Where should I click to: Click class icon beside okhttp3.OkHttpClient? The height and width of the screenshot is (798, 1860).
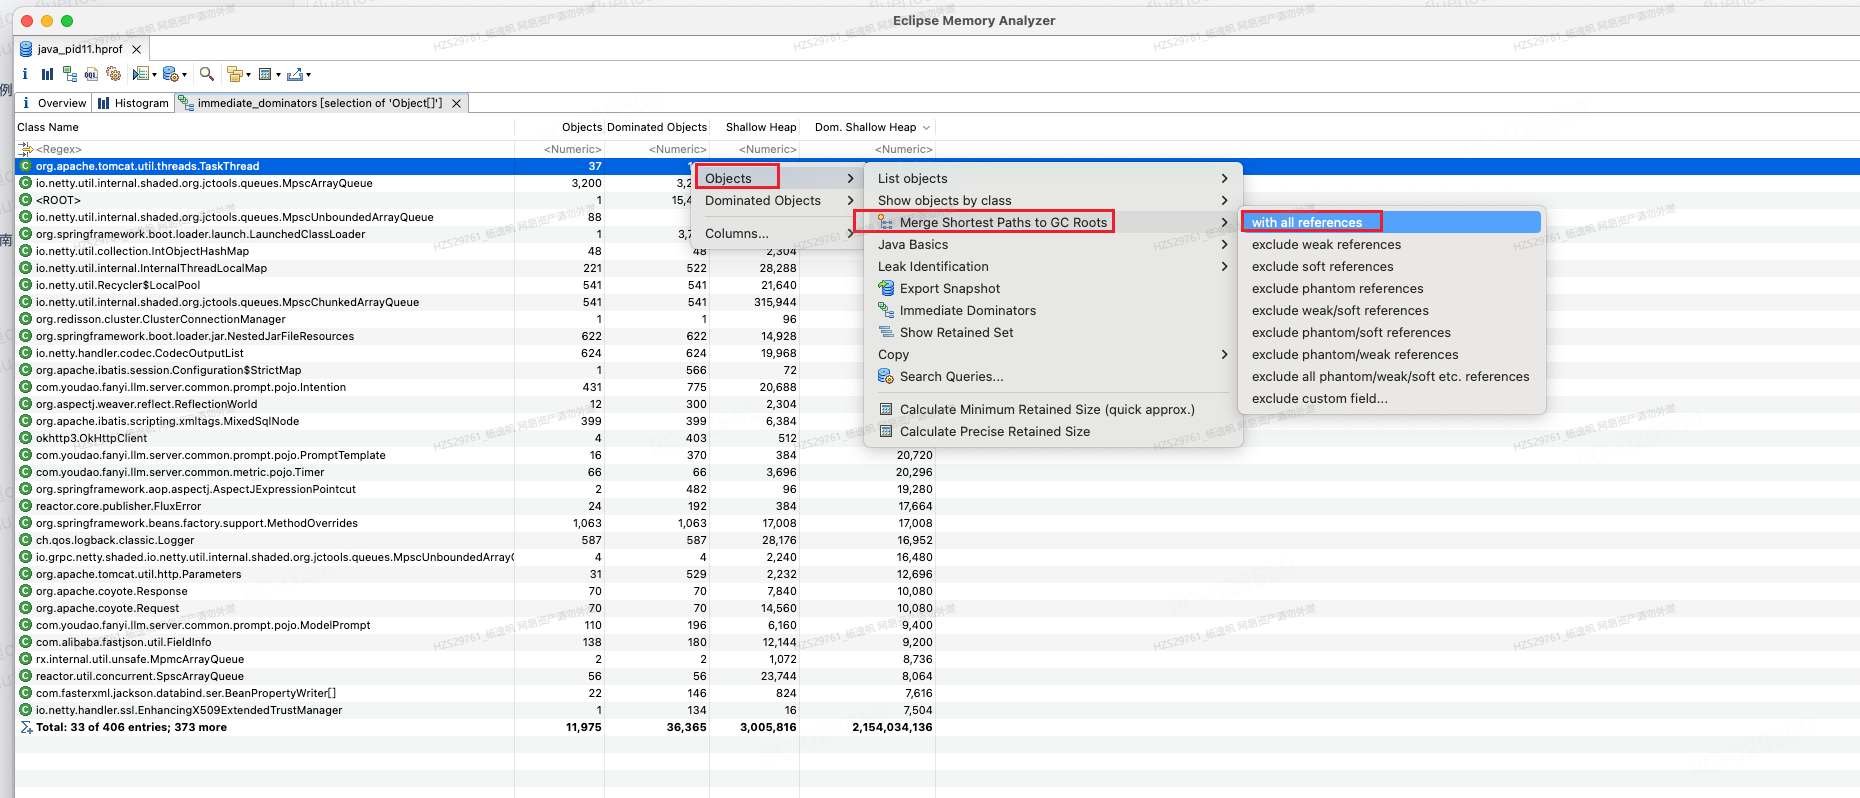[x=25, y=438]
